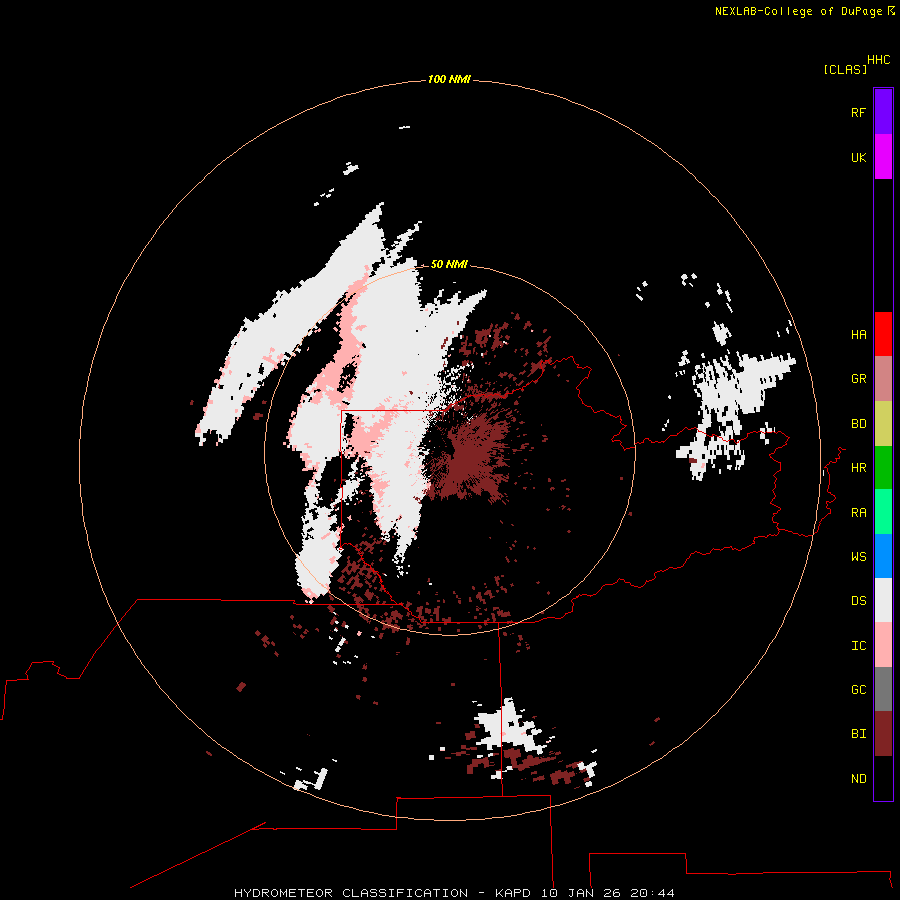Screen dimensions: 900x900
Task: Click the IC legend label
Action: click(858, 646)
